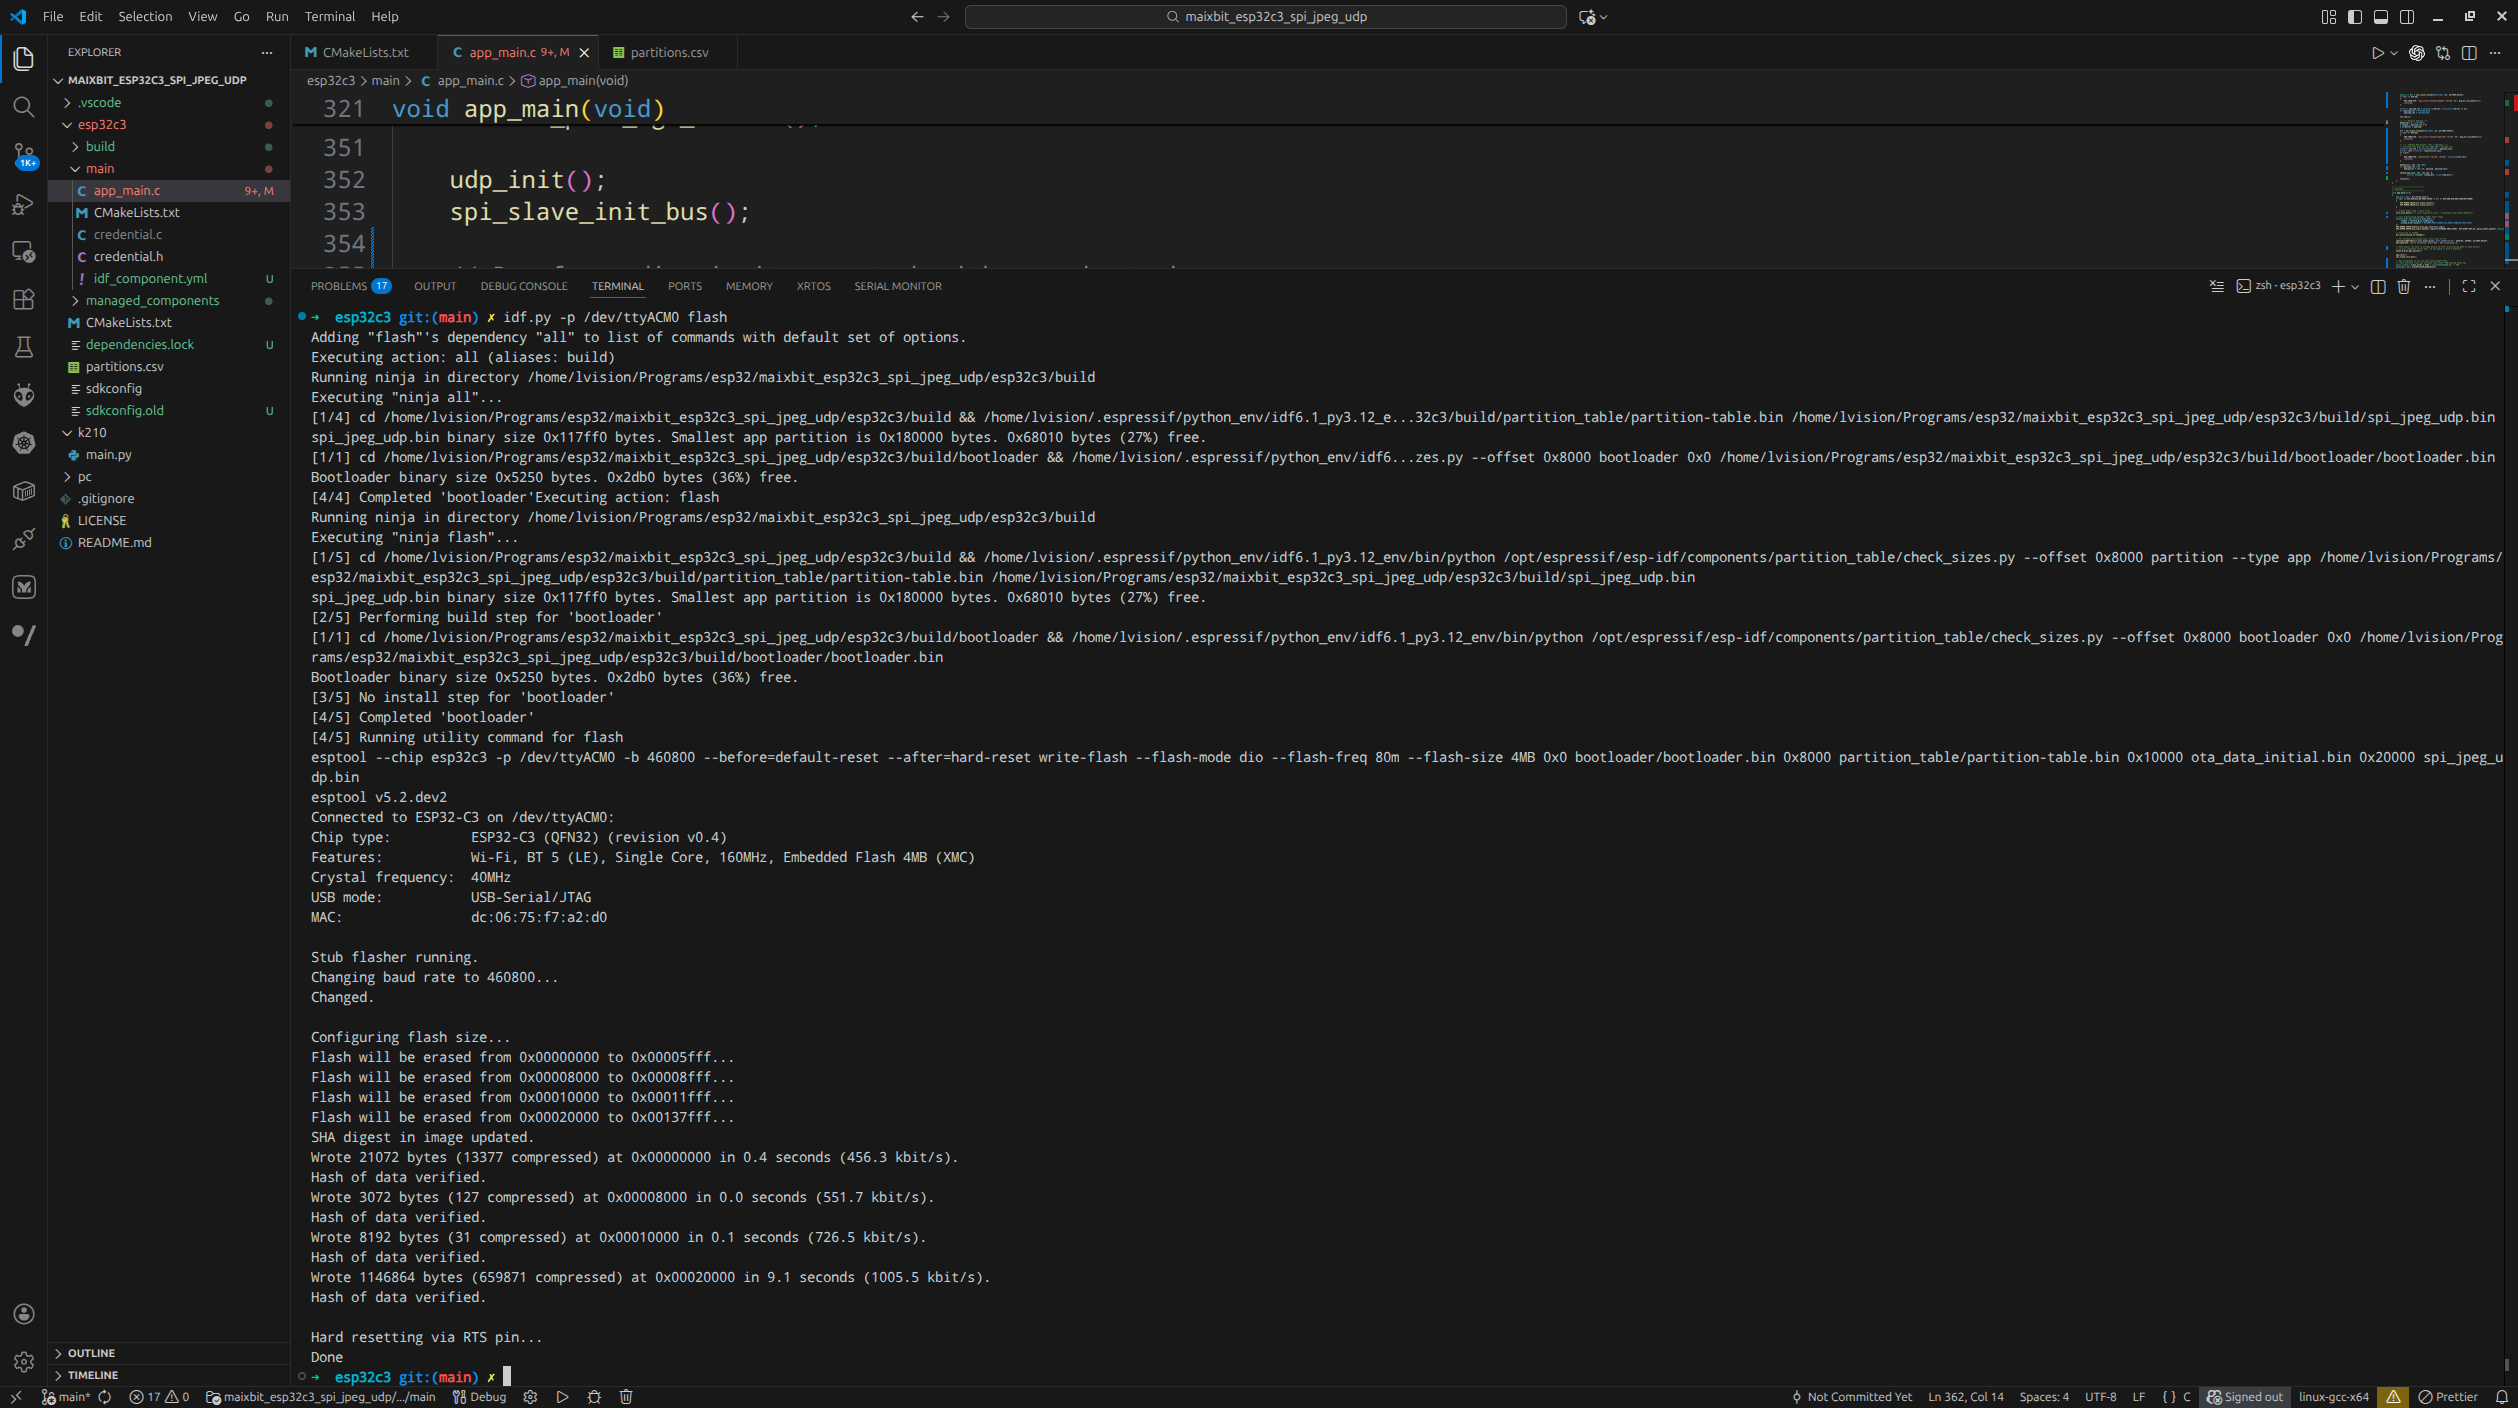Click the Kill Terminal trash icon
The width and height of the screenshot is (2518, 1408).
pos(2404,286)
